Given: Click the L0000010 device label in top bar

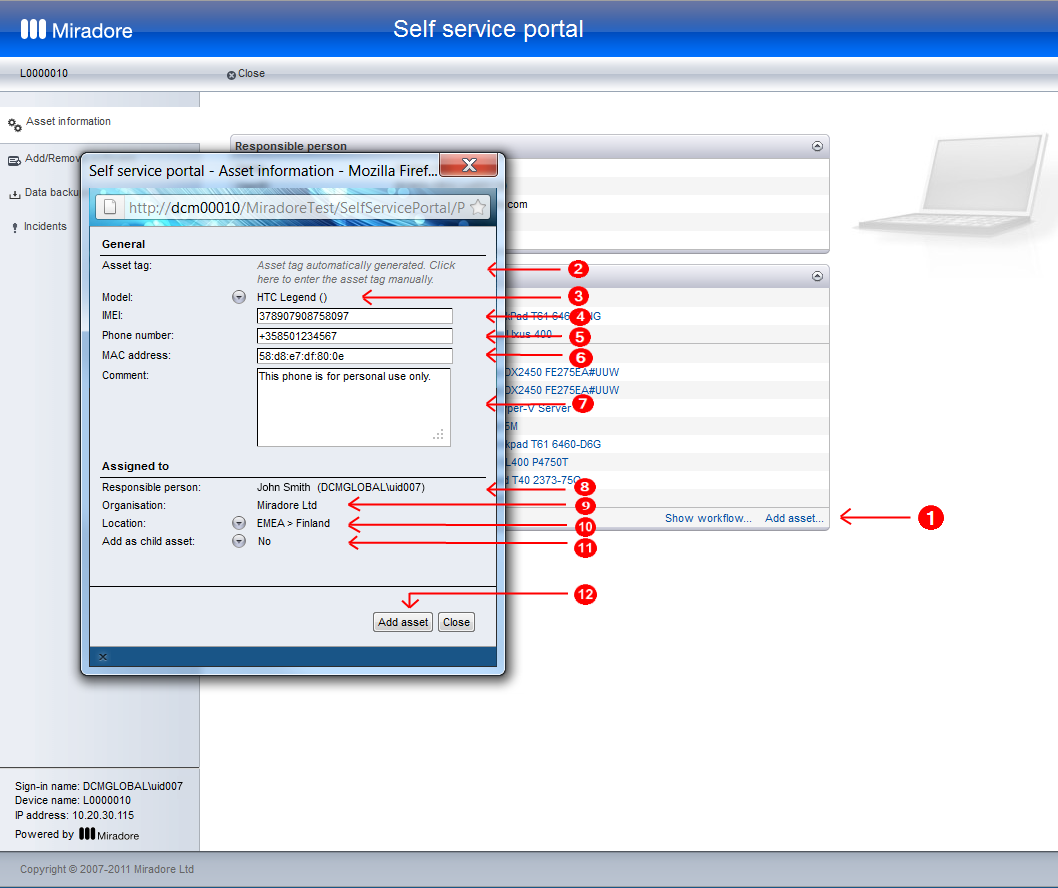Looking at the screenshot, I should point(44,74).
